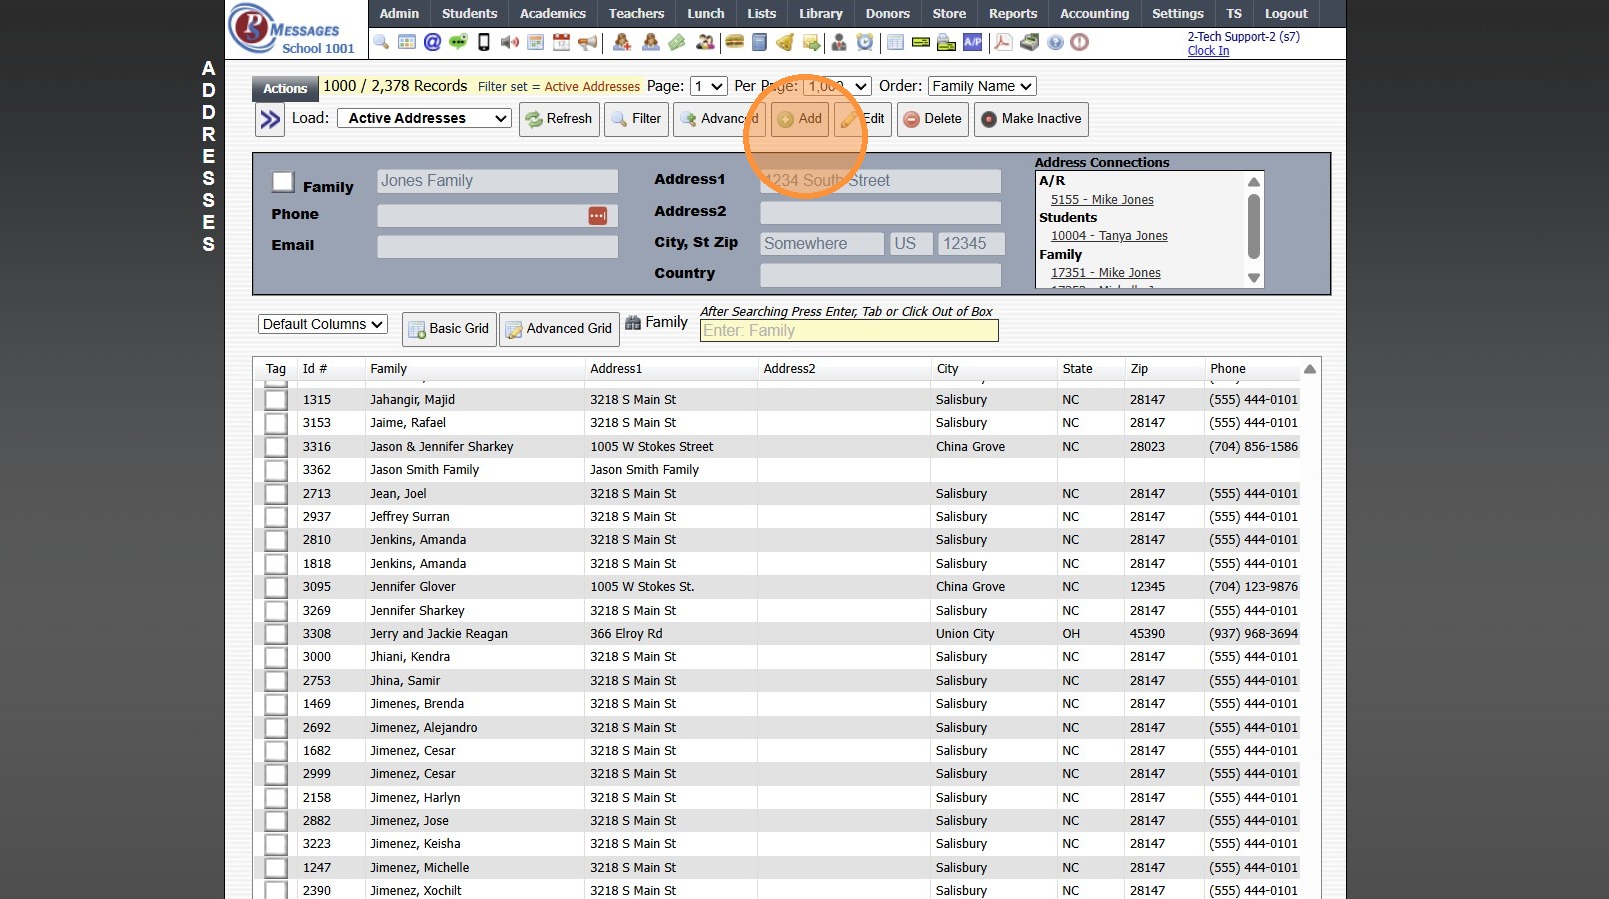Open the alarm clock icon
Viewport: 1609px width, 899px height.
tap(865, 42)
